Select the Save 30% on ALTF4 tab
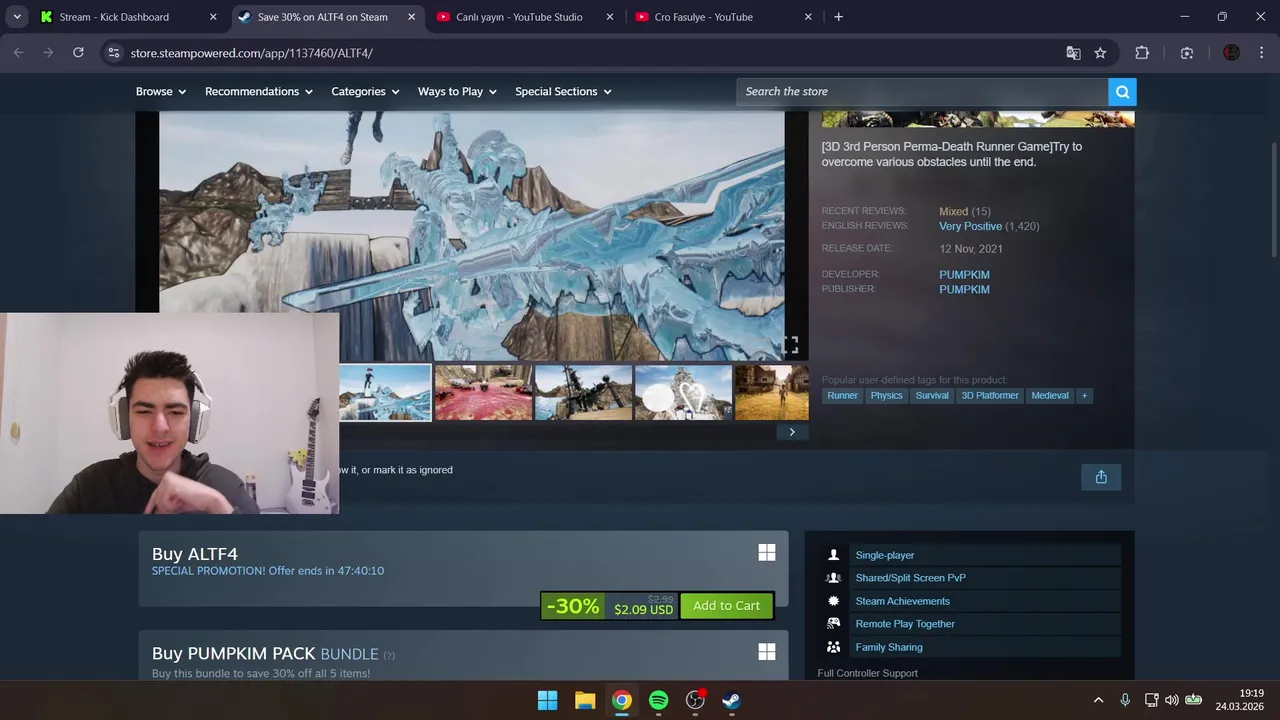This screenshot has width=1280, height=720. click(x=329, y=17)
